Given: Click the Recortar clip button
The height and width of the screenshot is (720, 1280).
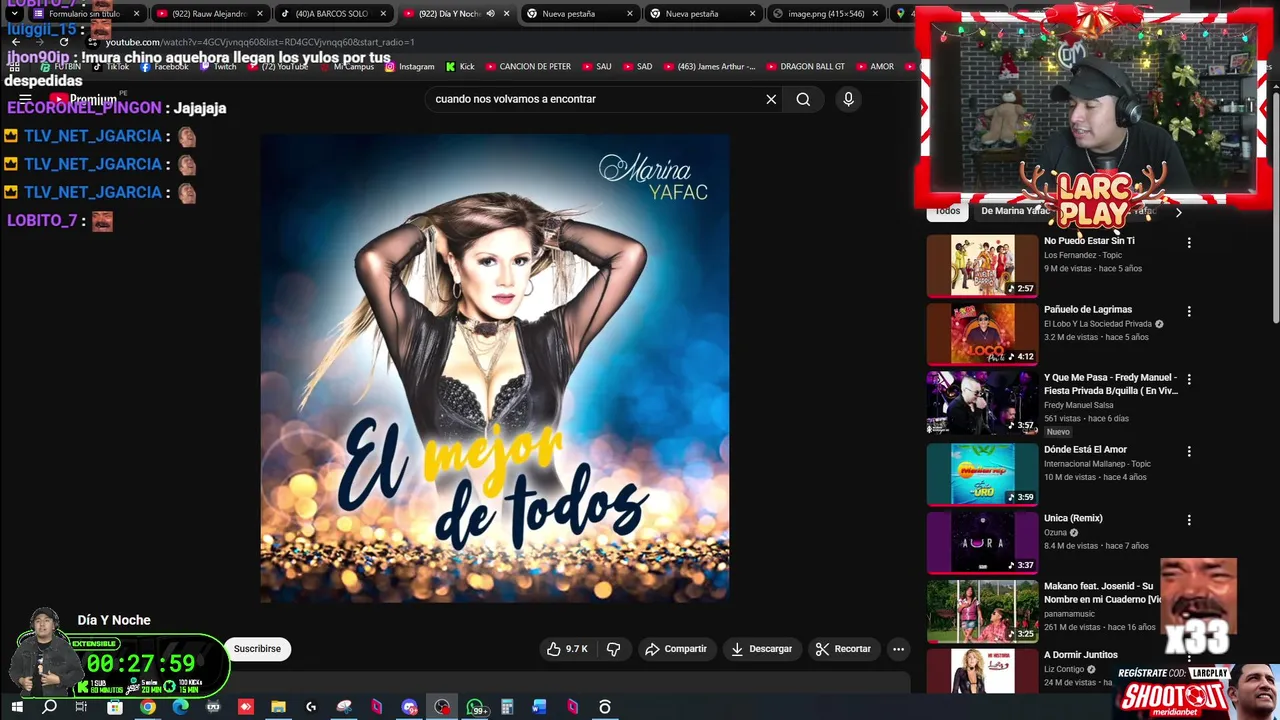Looking at the screenshot, I should tap(843, 649).
